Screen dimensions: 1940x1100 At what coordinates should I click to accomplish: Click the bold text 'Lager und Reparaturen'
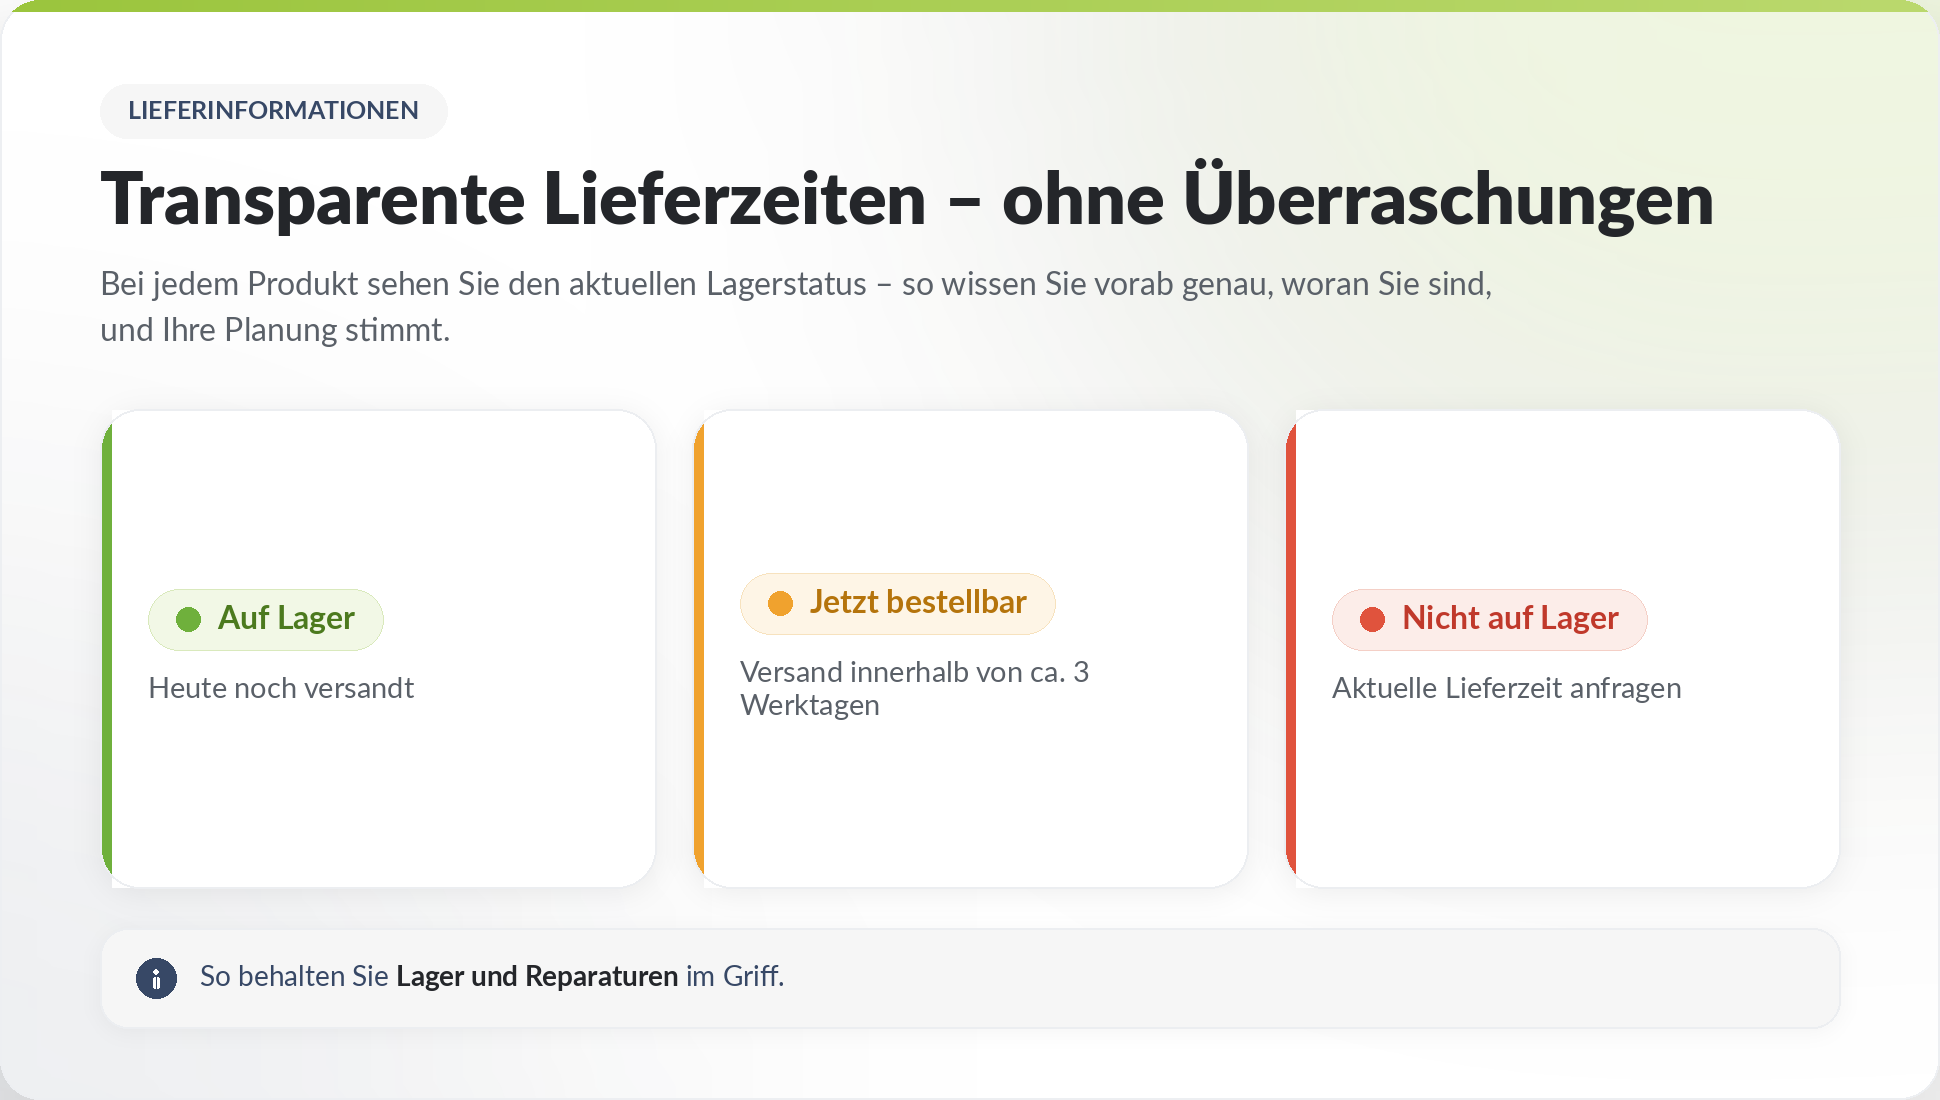click(x=537, y=976)
